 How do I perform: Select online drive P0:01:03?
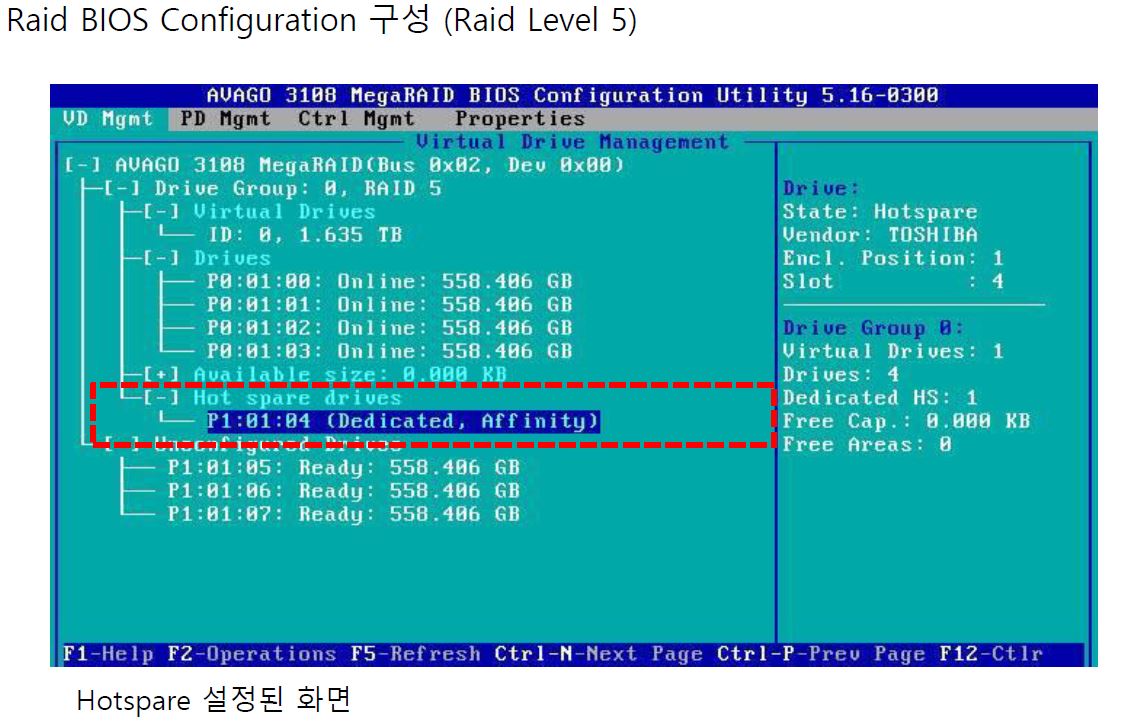point(389,351)
